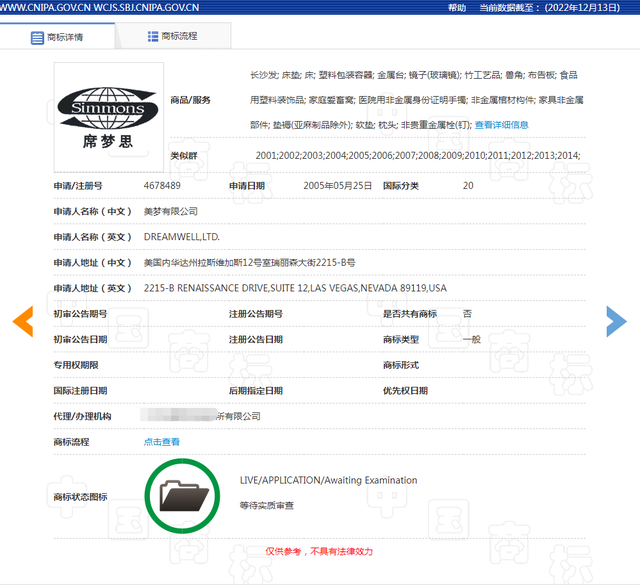Image resolution: width=640 pixels, height=586 pixels.
Task: Click the application date 2005年05月25日
Action: point(337,186)
